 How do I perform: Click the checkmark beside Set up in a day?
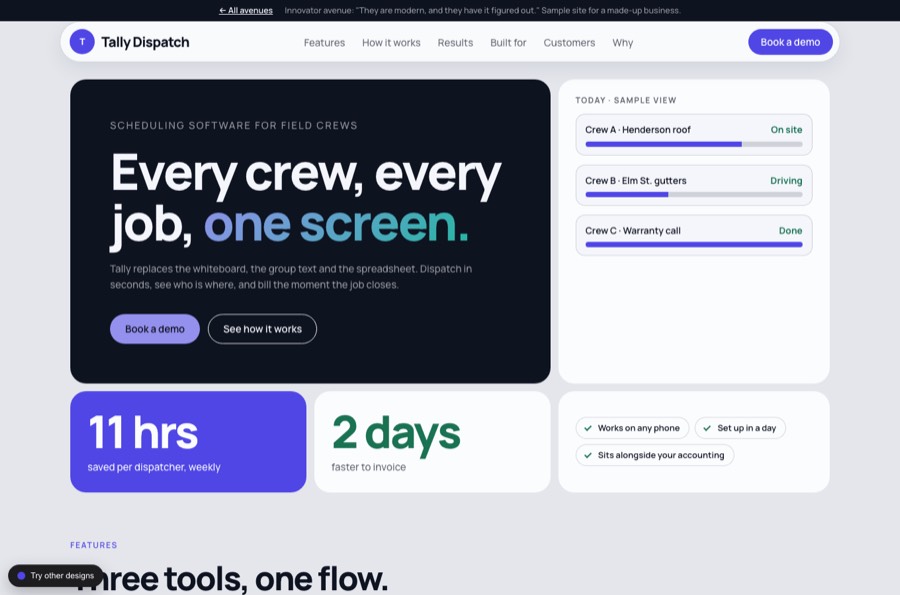coord(707,428)
